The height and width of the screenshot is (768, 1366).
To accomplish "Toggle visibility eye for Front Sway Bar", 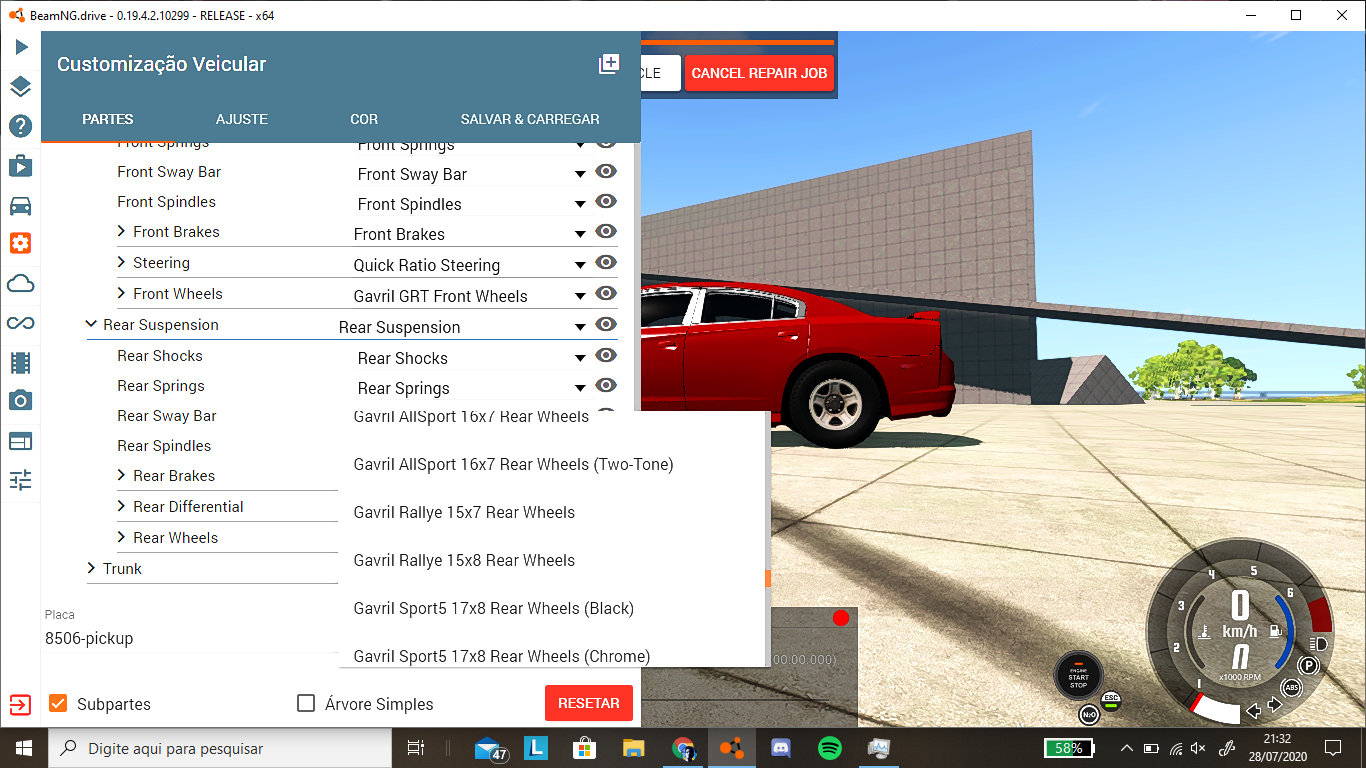I will 606,172.
